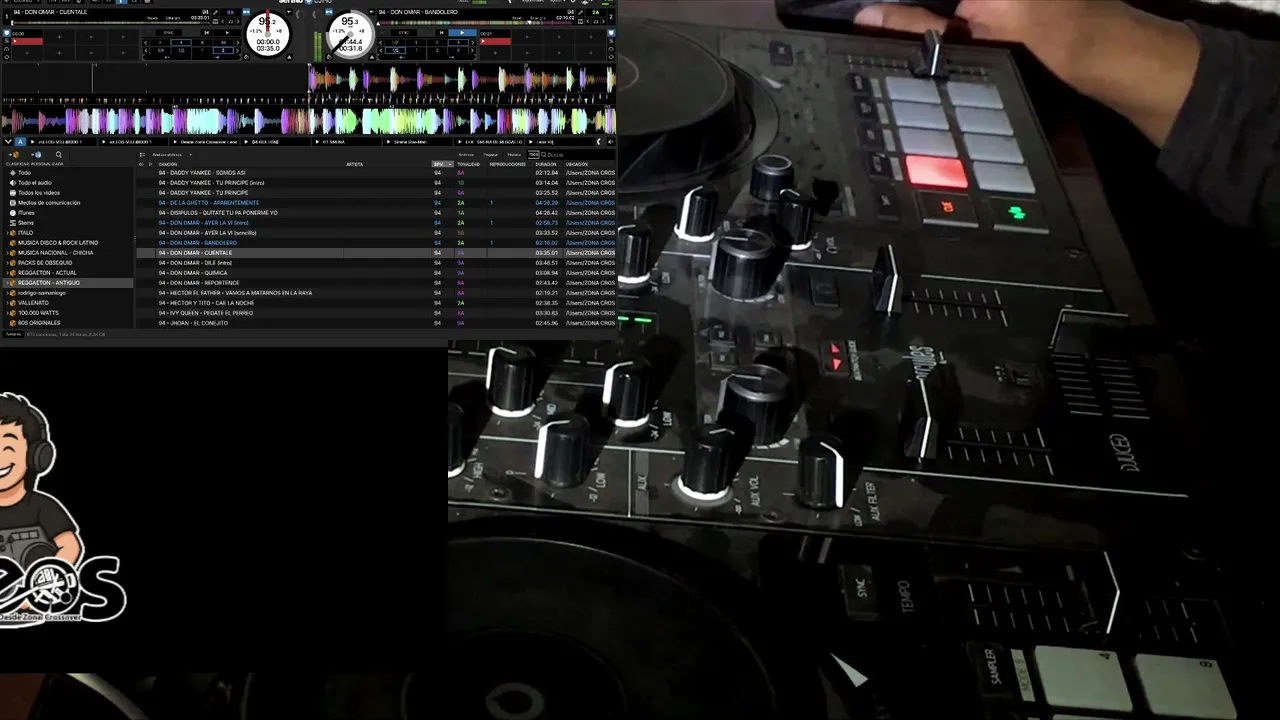
Task: Click the add crate icon
Action: (x=13, y=154)
